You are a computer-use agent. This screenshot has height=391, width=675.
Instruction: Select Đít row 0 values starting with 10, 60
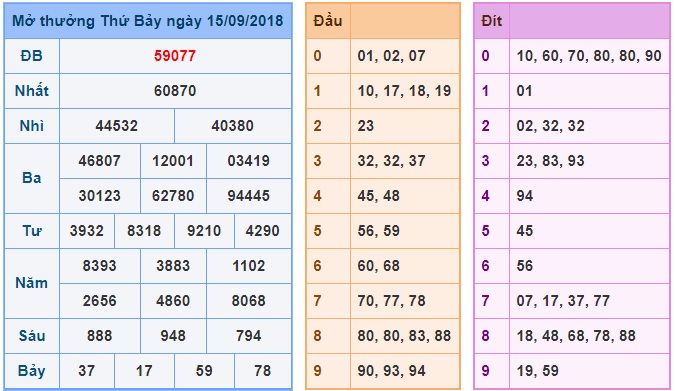point(589,56)
